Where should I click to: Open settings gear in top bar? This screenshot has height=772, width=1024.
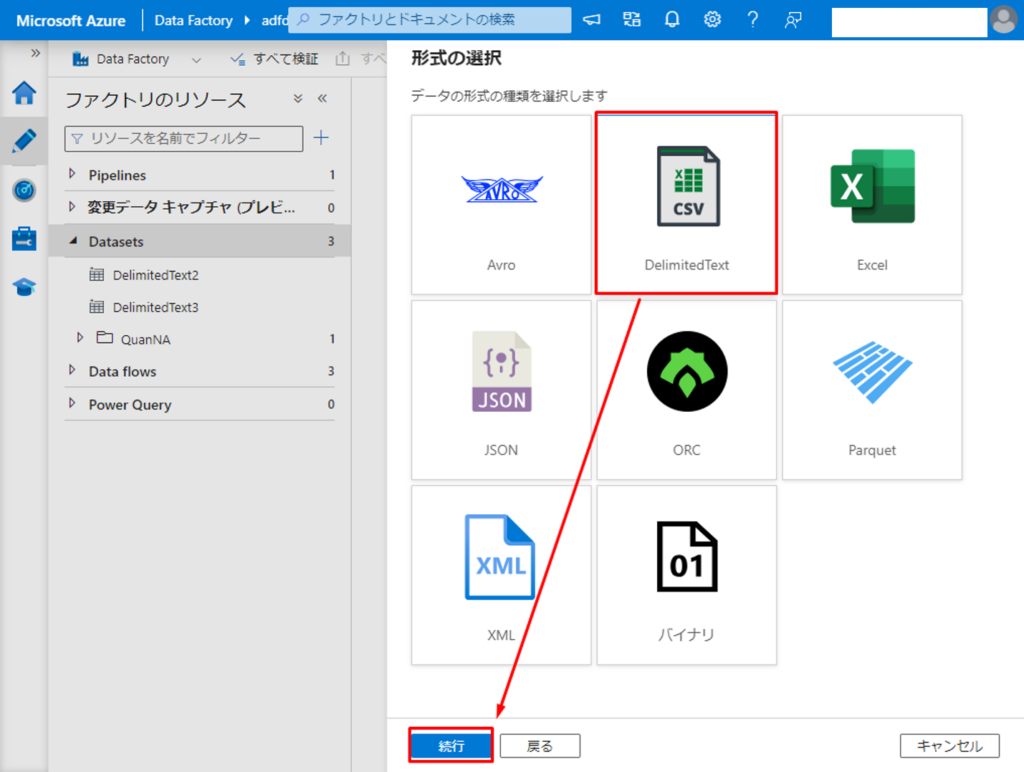(x=712, y=20)
